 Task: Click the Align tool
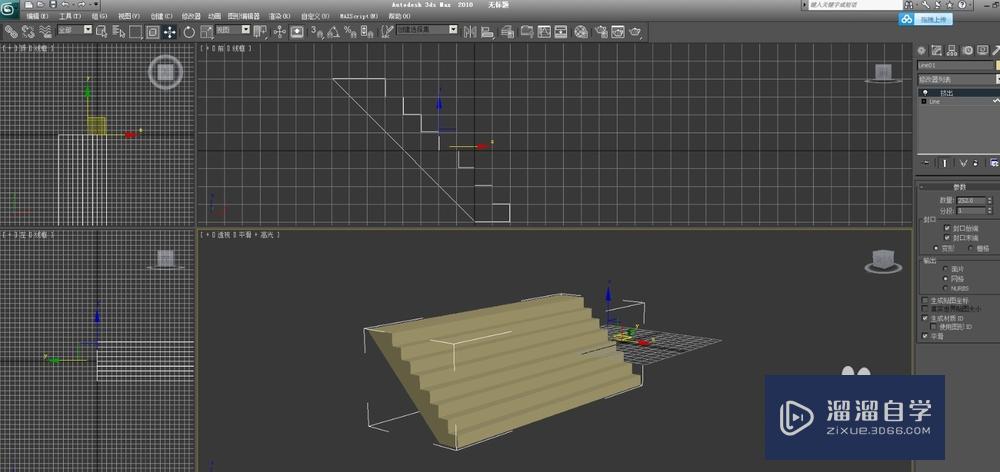pyautogui.click(x=489, y=31)
